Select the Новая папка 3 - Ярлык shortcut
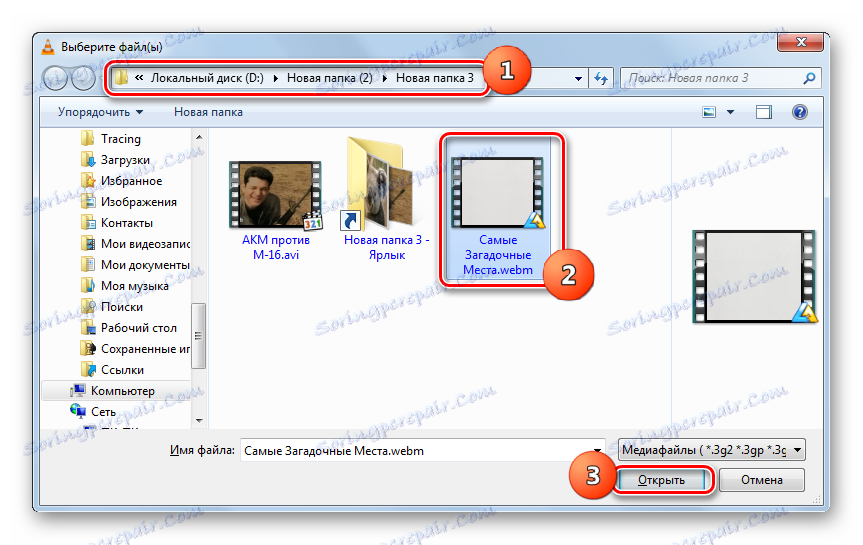Image resolution: width=863 pixels, height=545 pixels. coord(386,198)
